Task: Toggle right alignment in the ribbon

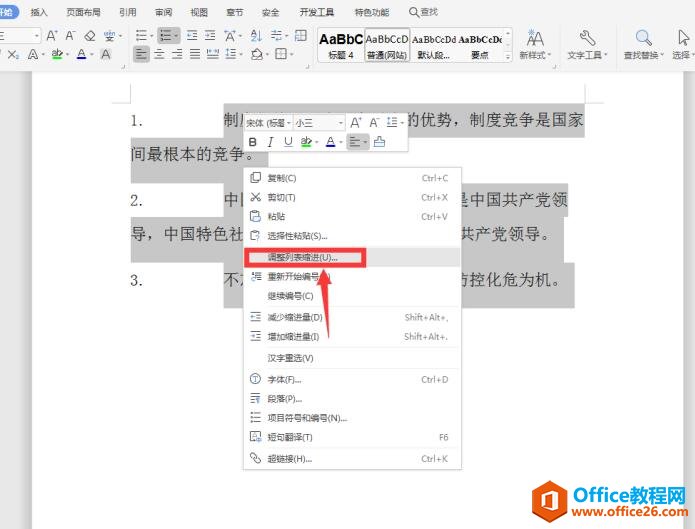Action: 177,55
